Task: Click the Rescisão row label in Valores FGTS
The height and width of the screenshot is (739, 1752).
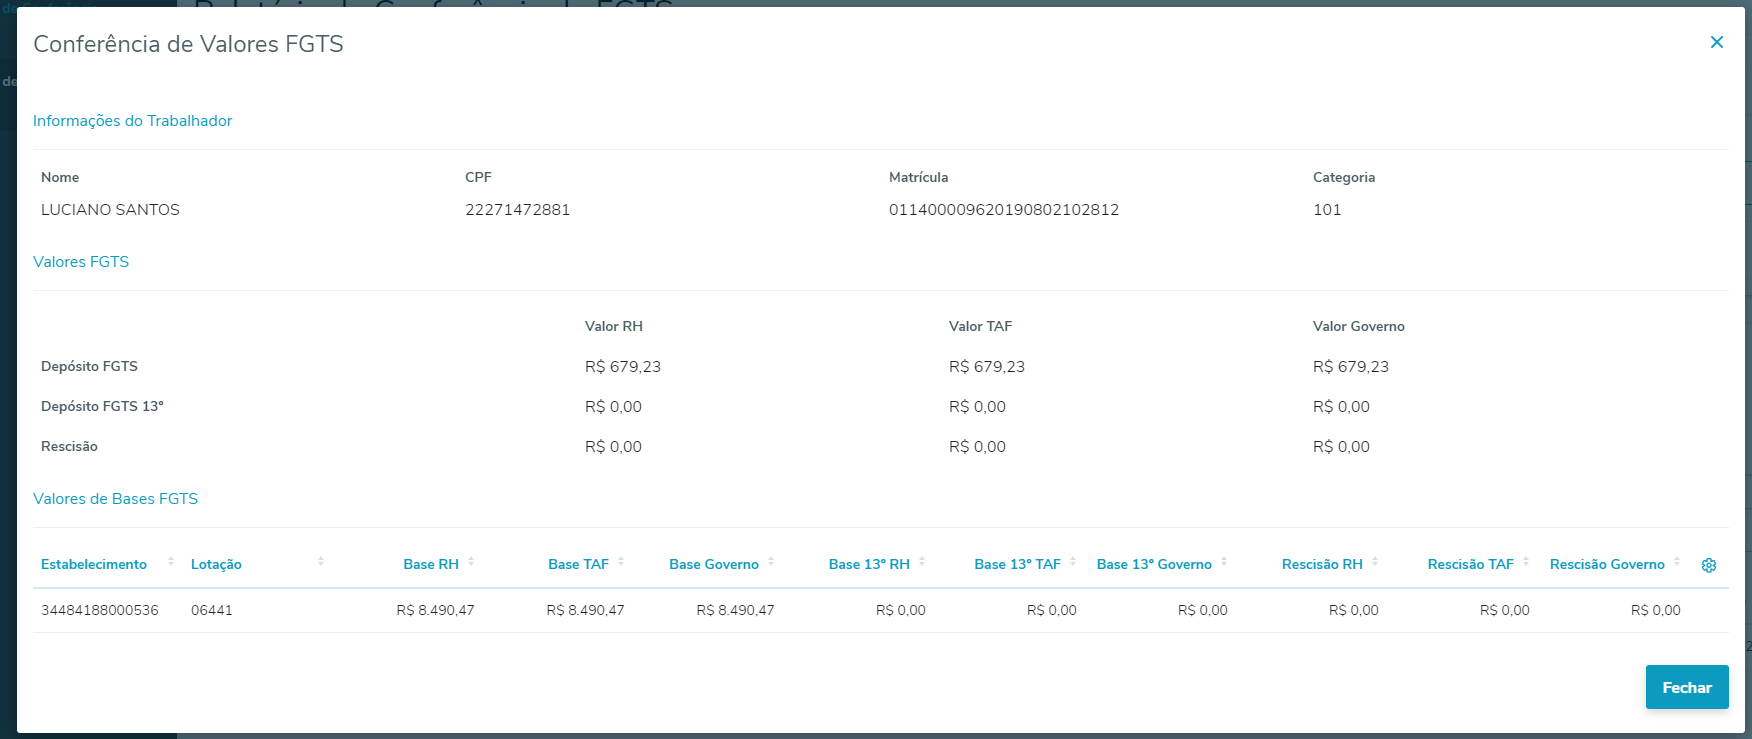Action: pos(69,446)
